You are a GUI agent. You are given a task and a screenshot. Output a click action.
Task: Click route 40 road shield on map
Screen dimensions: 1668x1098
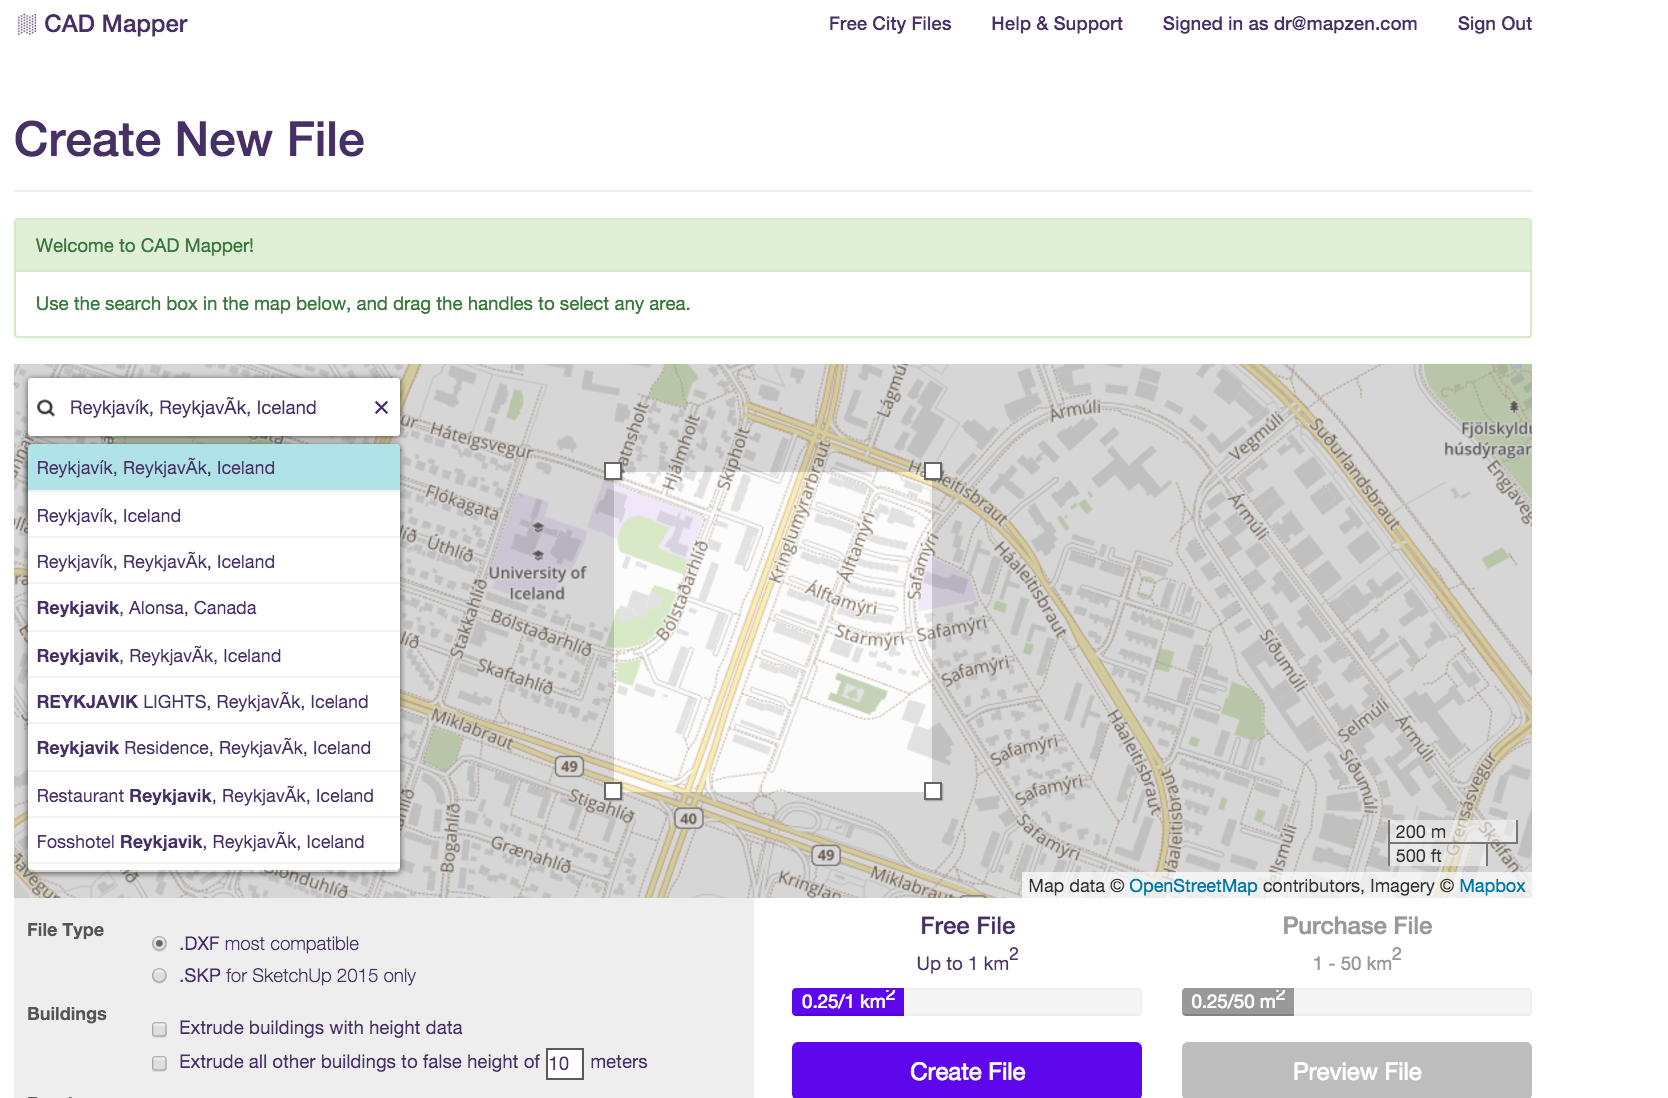tap(688, 818)
